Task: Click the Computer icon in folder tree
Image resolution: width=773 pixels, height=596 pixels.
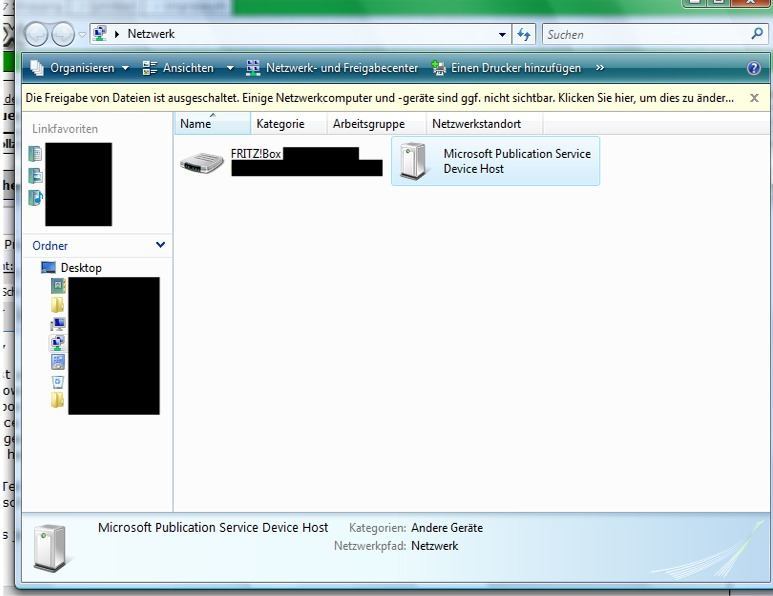Action: (58, 324)
